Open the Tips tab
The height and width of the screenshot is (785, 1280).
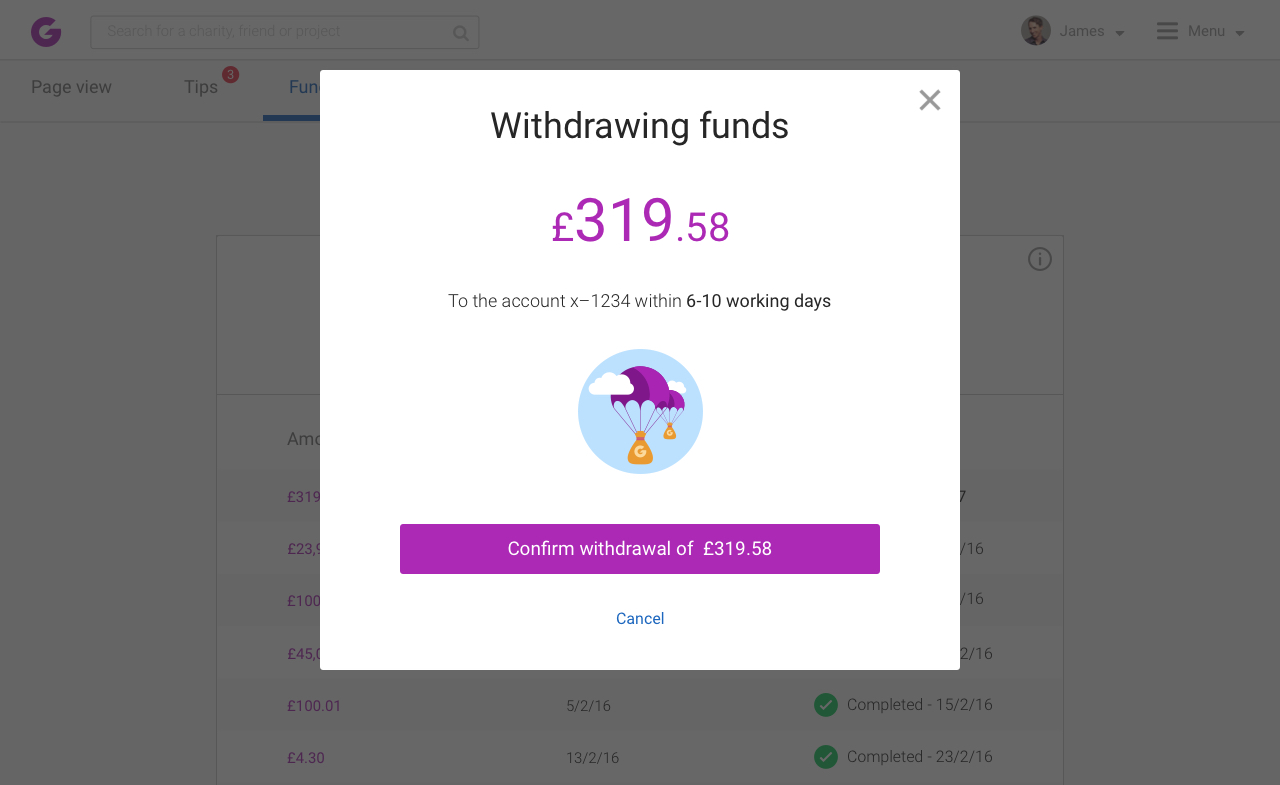coord(200,87)
